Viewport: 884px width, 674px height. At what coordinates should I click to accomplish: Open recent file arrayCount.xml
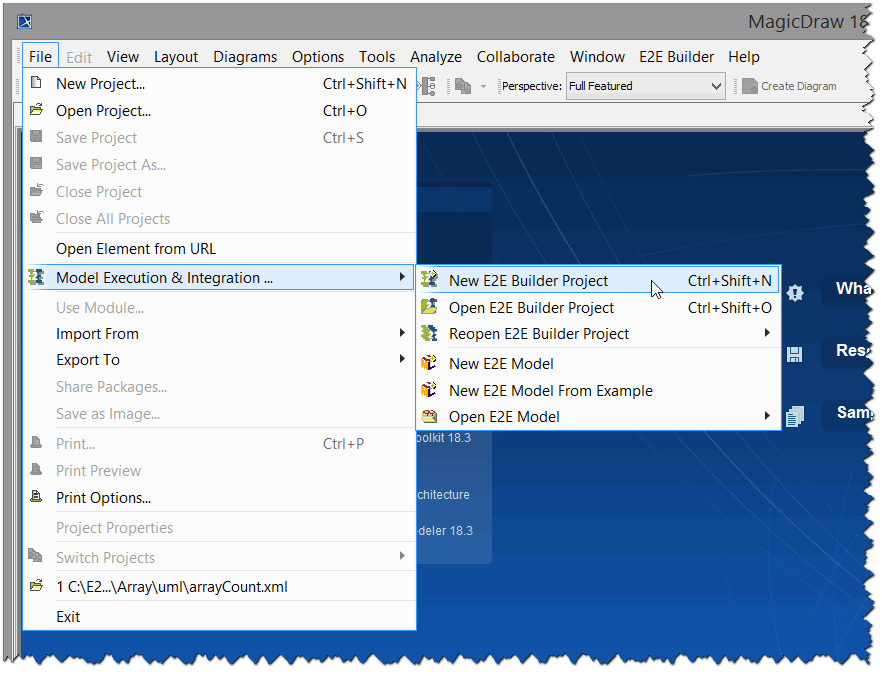(x=172, y=588)
